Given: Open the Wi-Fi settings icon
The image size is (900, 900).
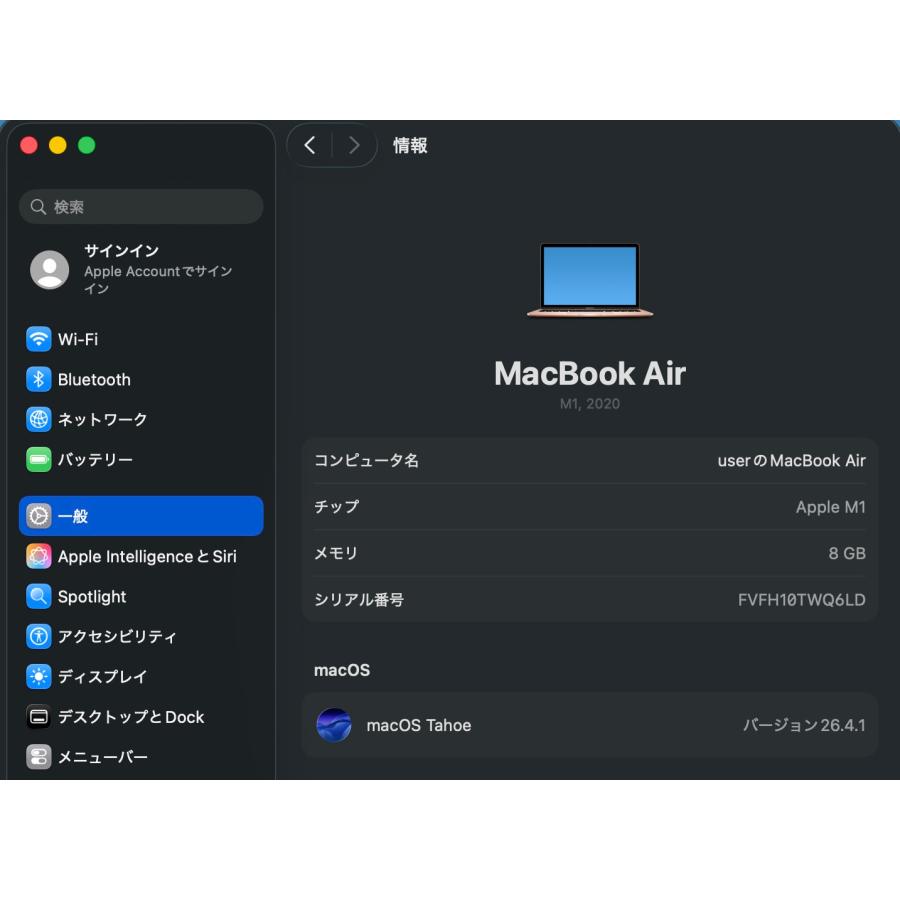Looking at the screenshot, I should [38, 339].
